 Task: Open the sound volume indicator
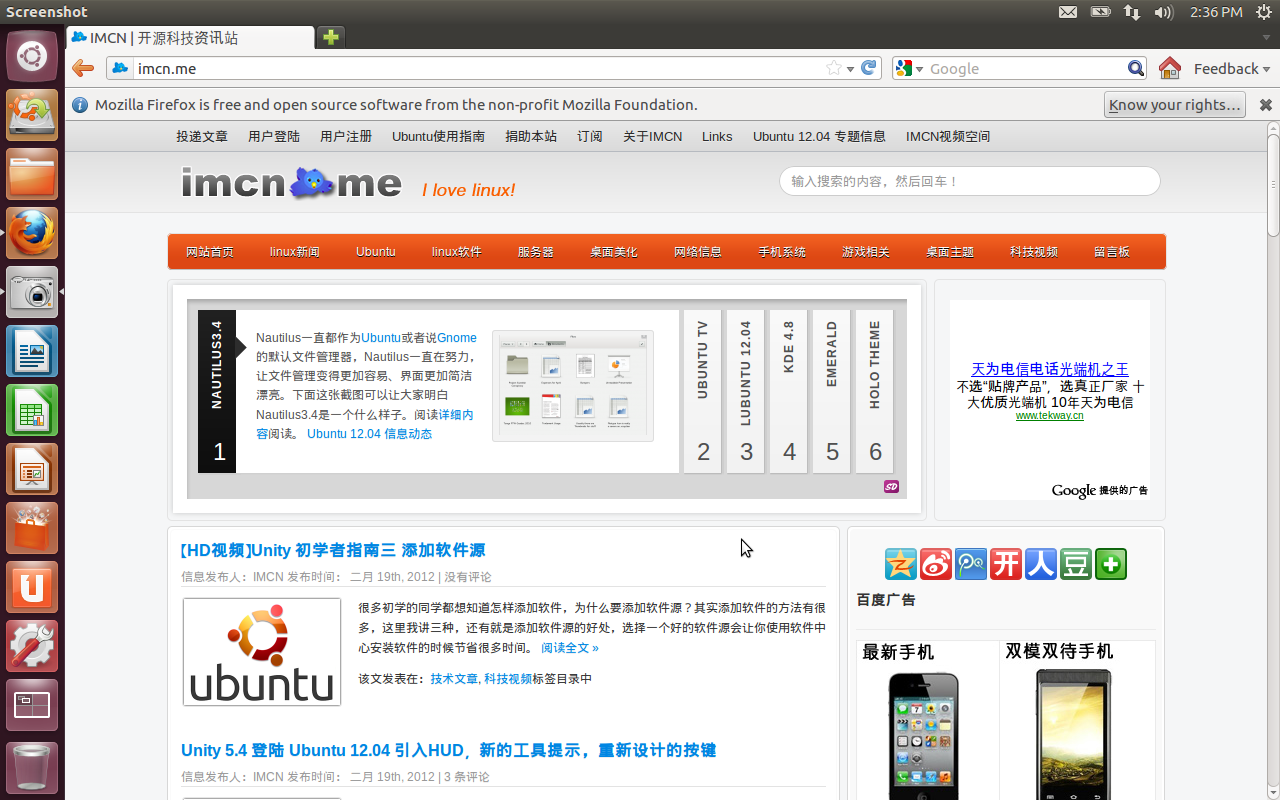[1163, 12]
